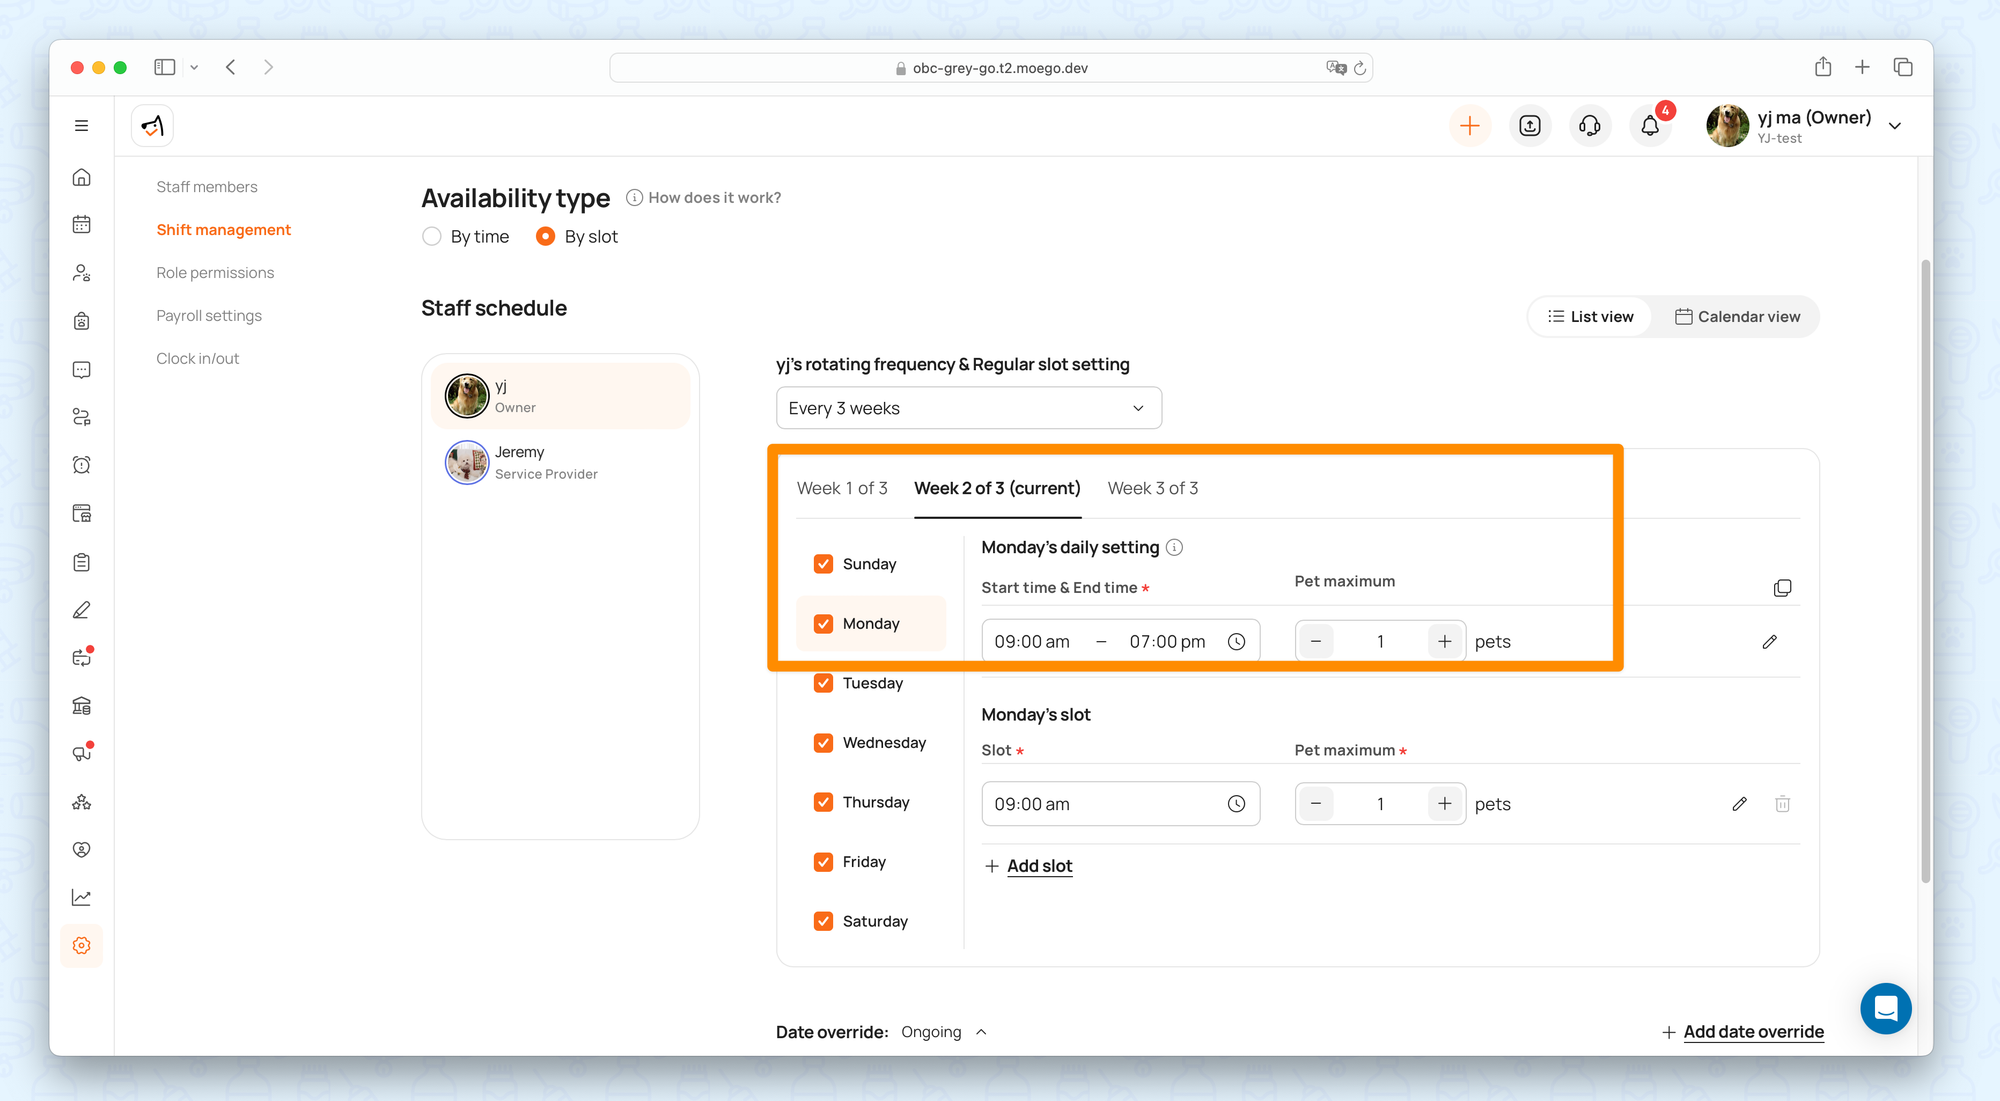
Task: Delete Monday's slot with trash icon
Action: pos(1782,804)
